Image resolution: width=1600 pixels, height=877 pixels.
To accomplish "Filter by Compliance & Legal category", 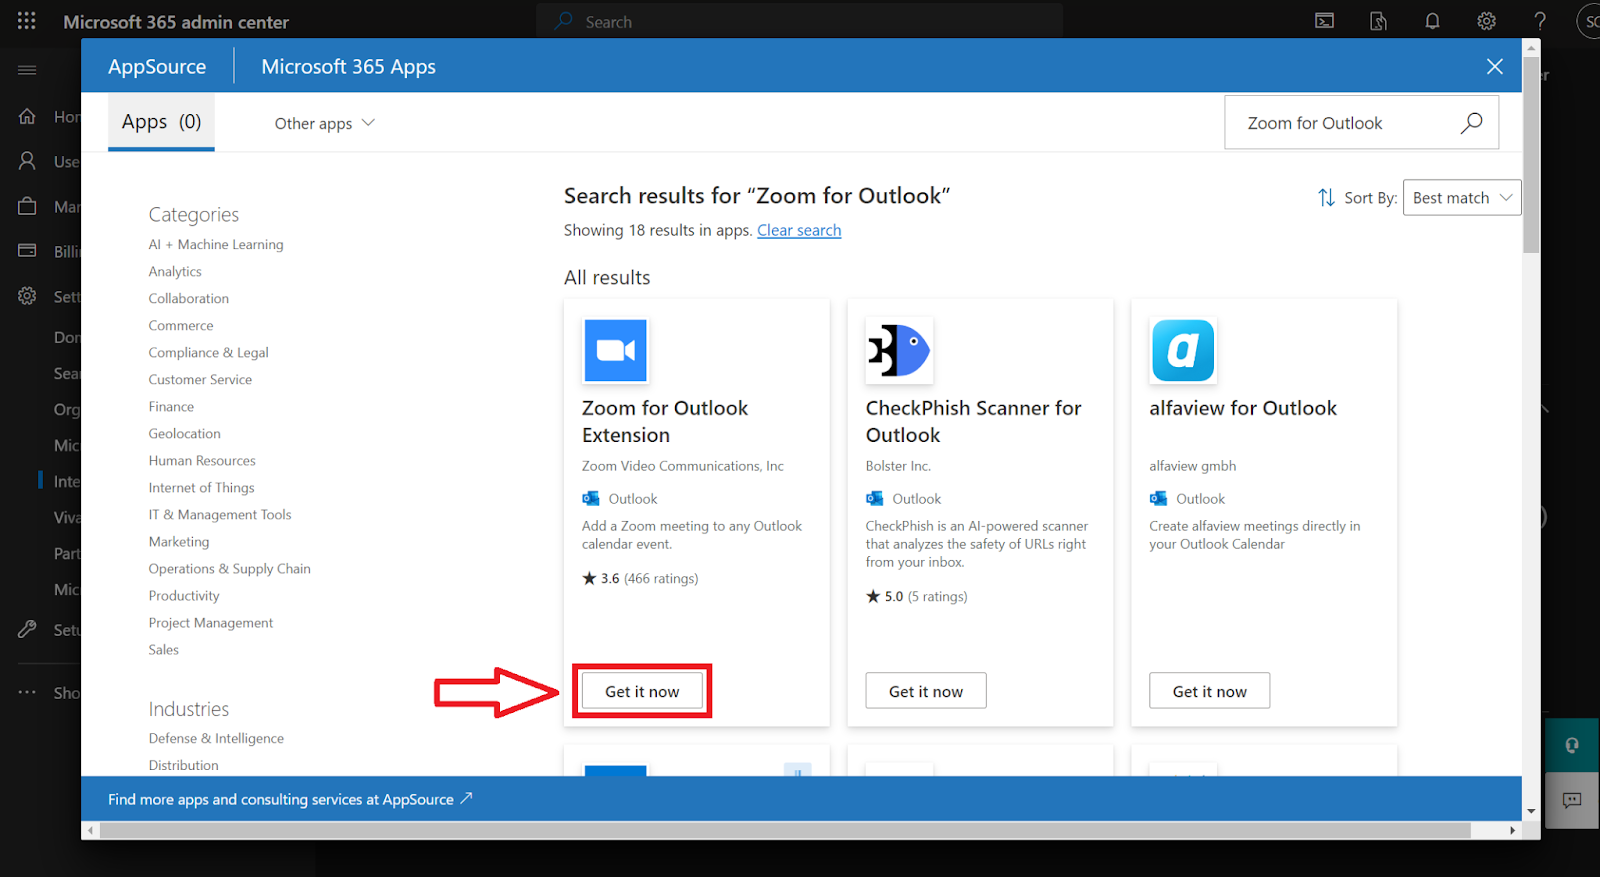I will (x=208, y=352).
